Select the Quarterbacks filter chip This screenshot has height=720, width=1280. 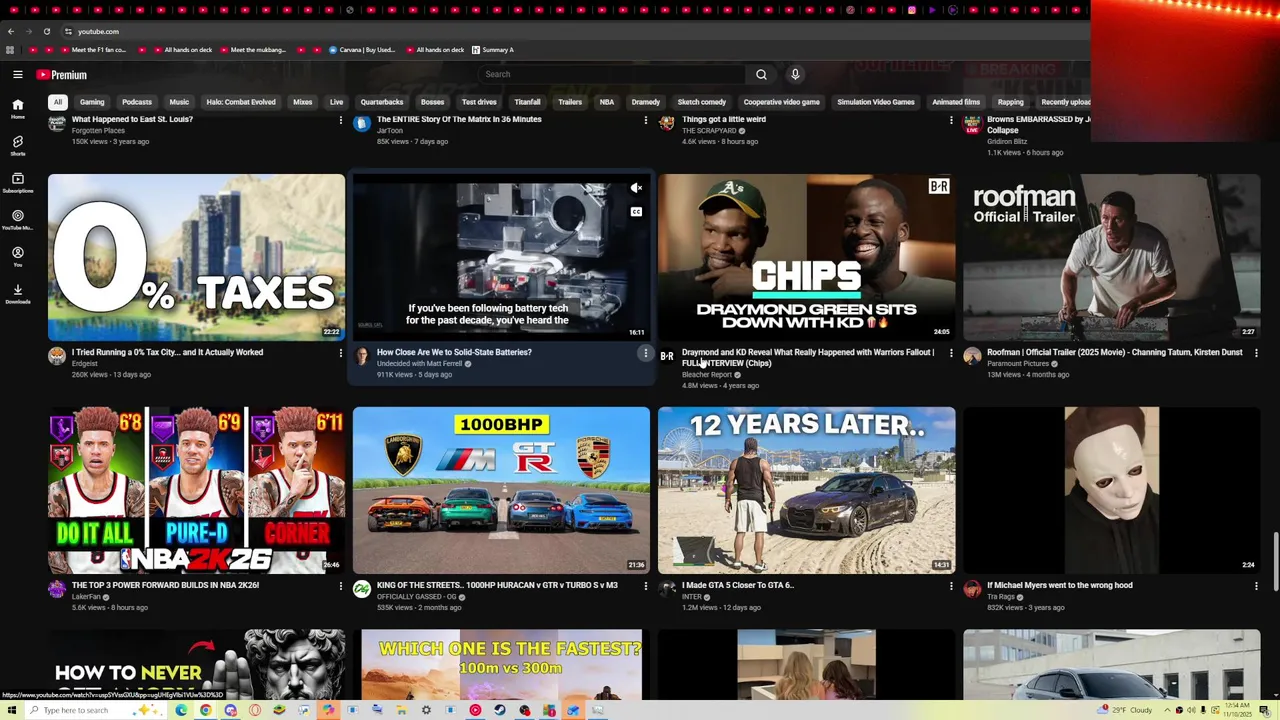click(382, 102)
